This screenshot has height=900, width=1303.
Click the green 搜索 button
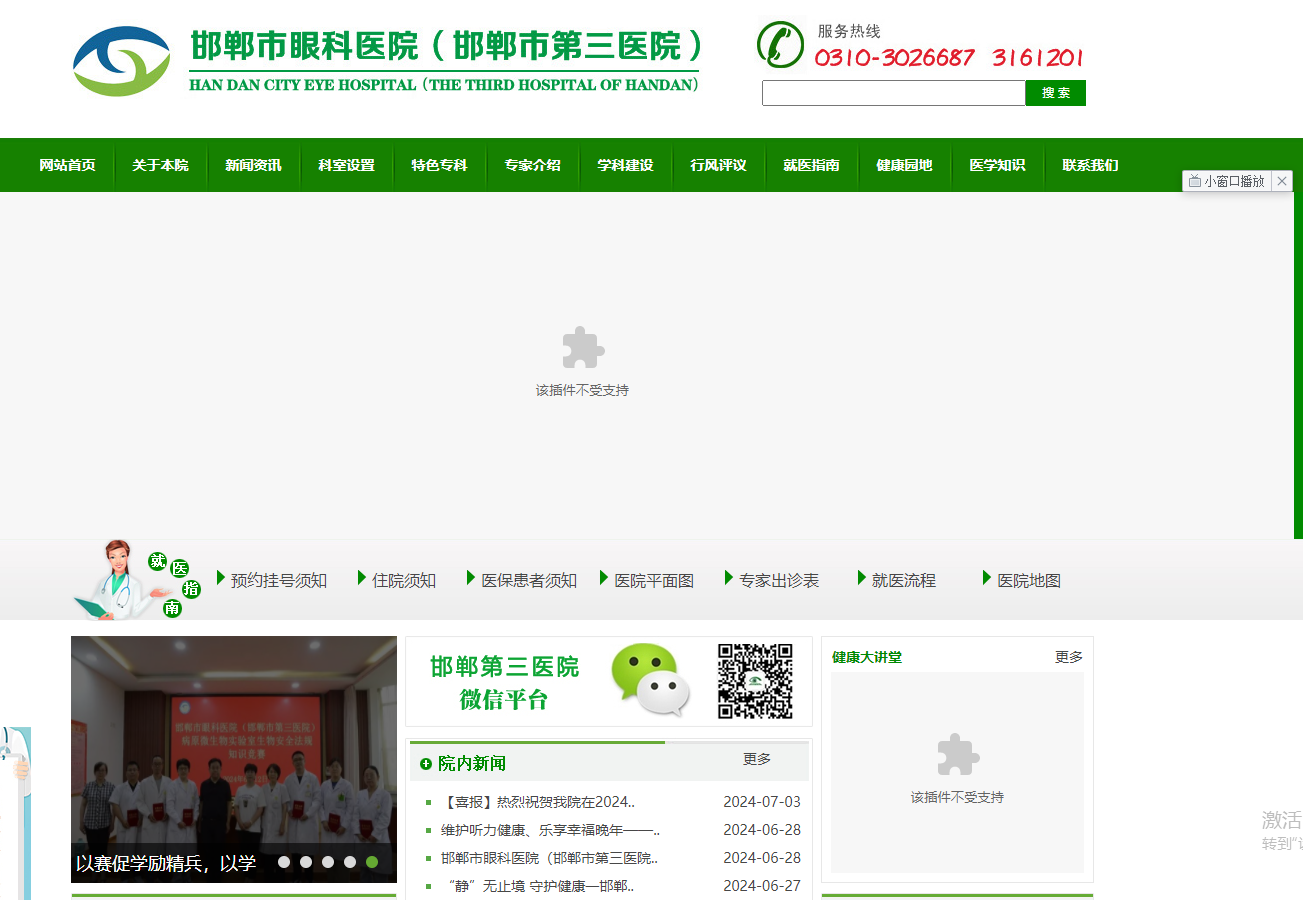1056,93
